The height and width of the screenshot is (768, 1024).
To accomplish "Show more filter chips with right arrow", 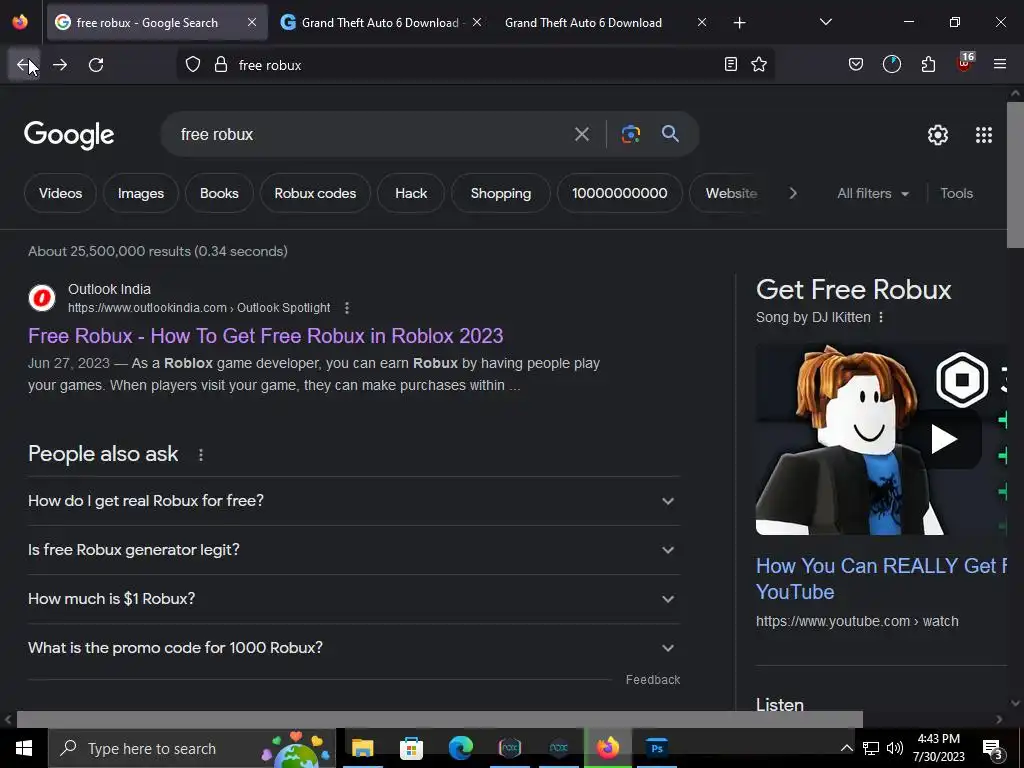I will coord(793,193).
